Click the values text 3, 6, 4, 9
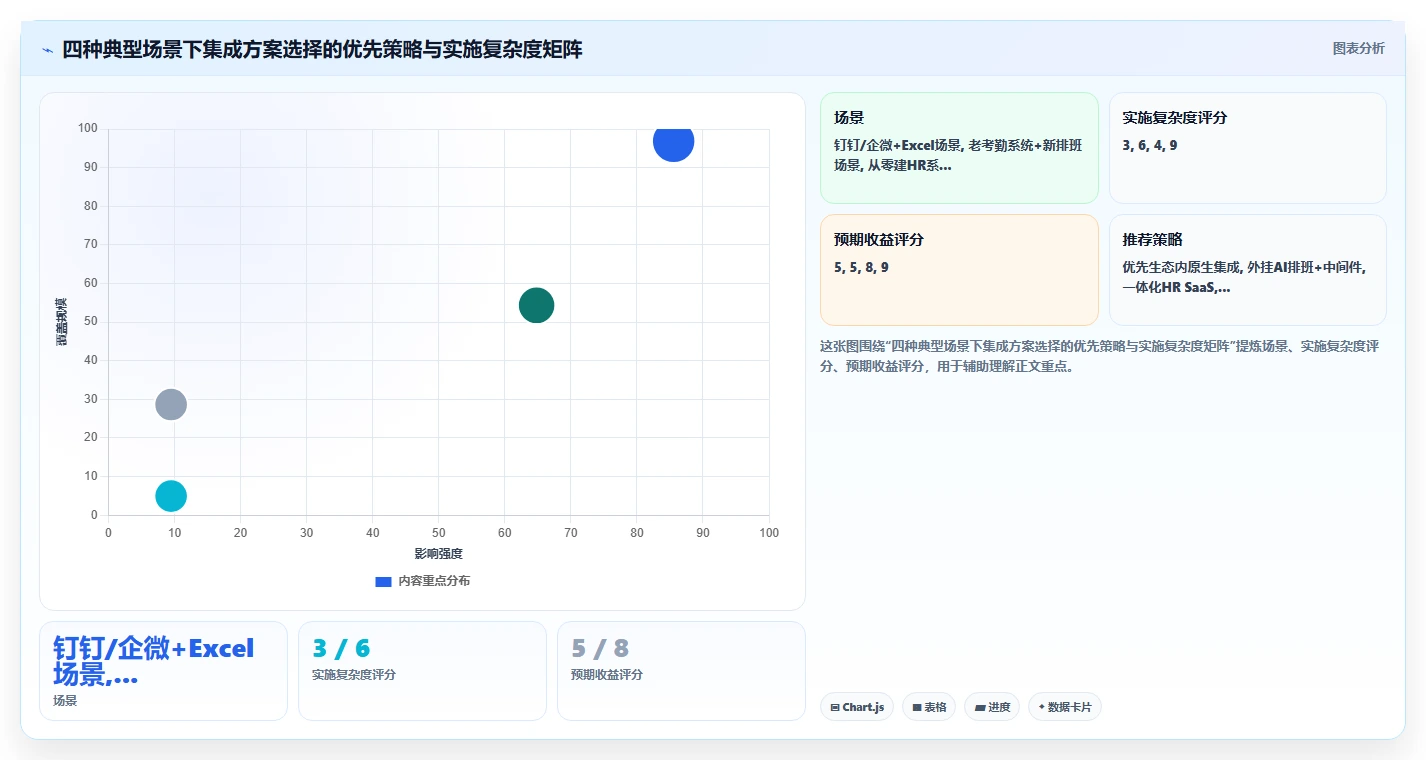 (x=1150, y=145)
